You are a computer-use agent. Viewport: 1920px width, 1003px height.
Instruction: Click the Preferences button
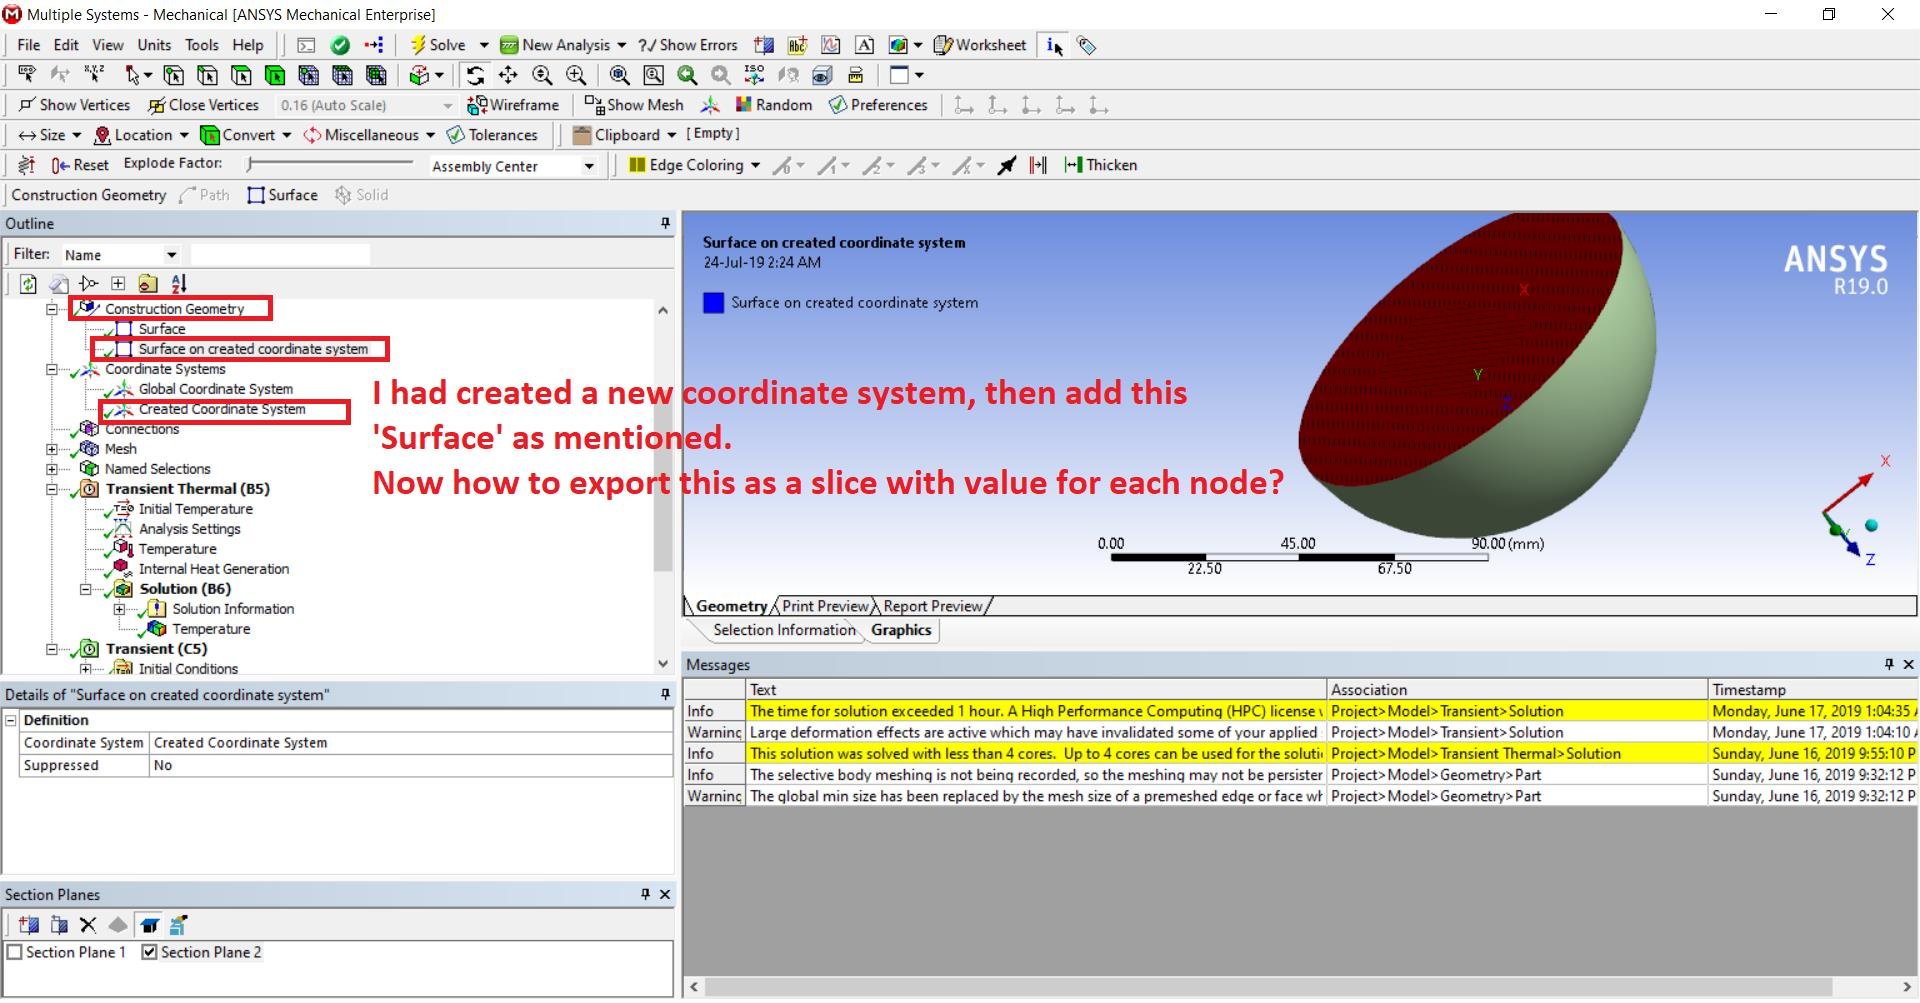coord(878,105)
